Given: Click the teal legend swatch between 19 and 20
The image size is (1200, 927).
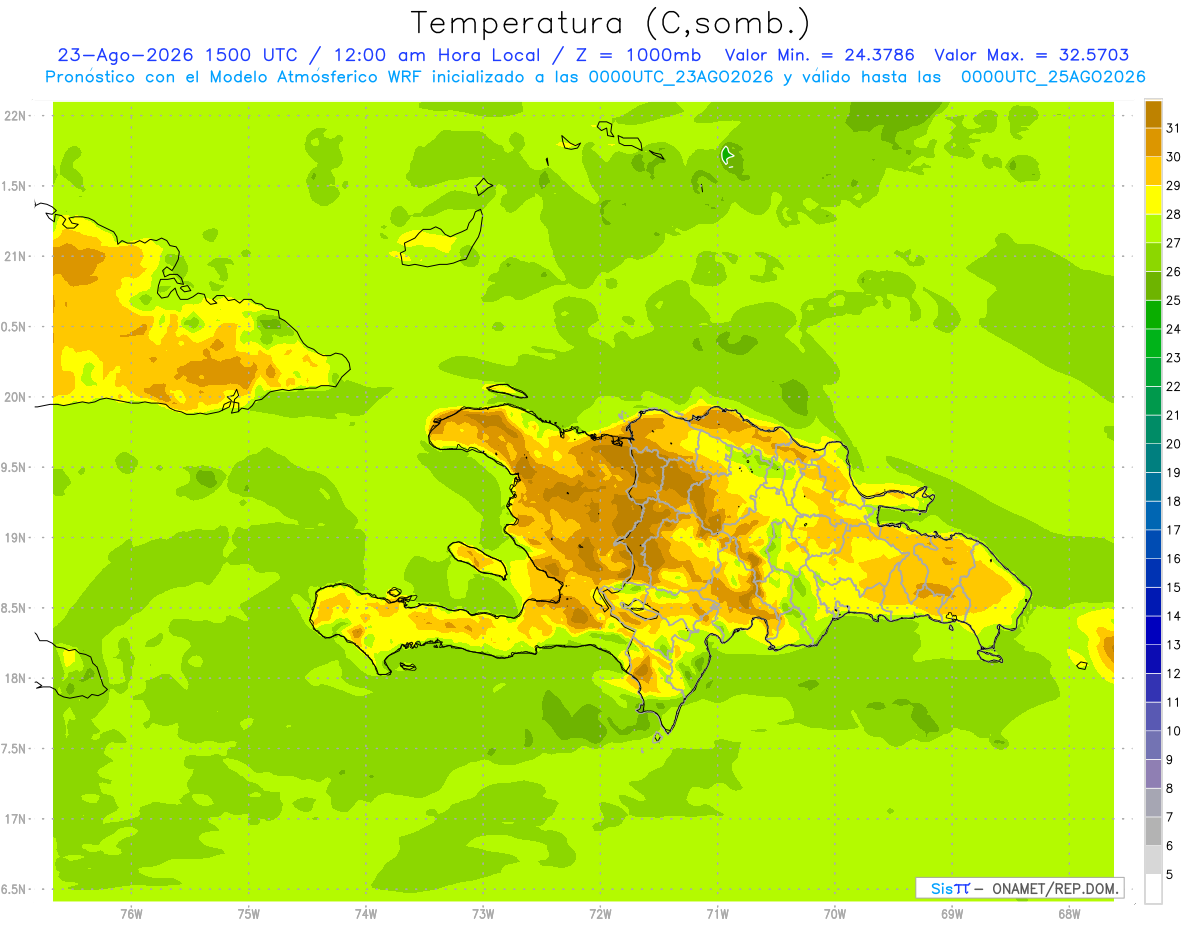Looking at the screenshot, I should click(x=1153, y=458).
